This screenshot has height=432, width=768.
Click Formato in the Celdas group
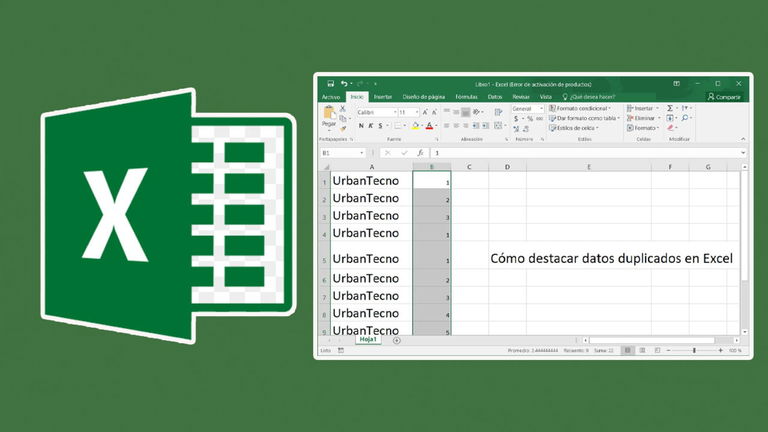pyautogui.click(x=643, y=128)
